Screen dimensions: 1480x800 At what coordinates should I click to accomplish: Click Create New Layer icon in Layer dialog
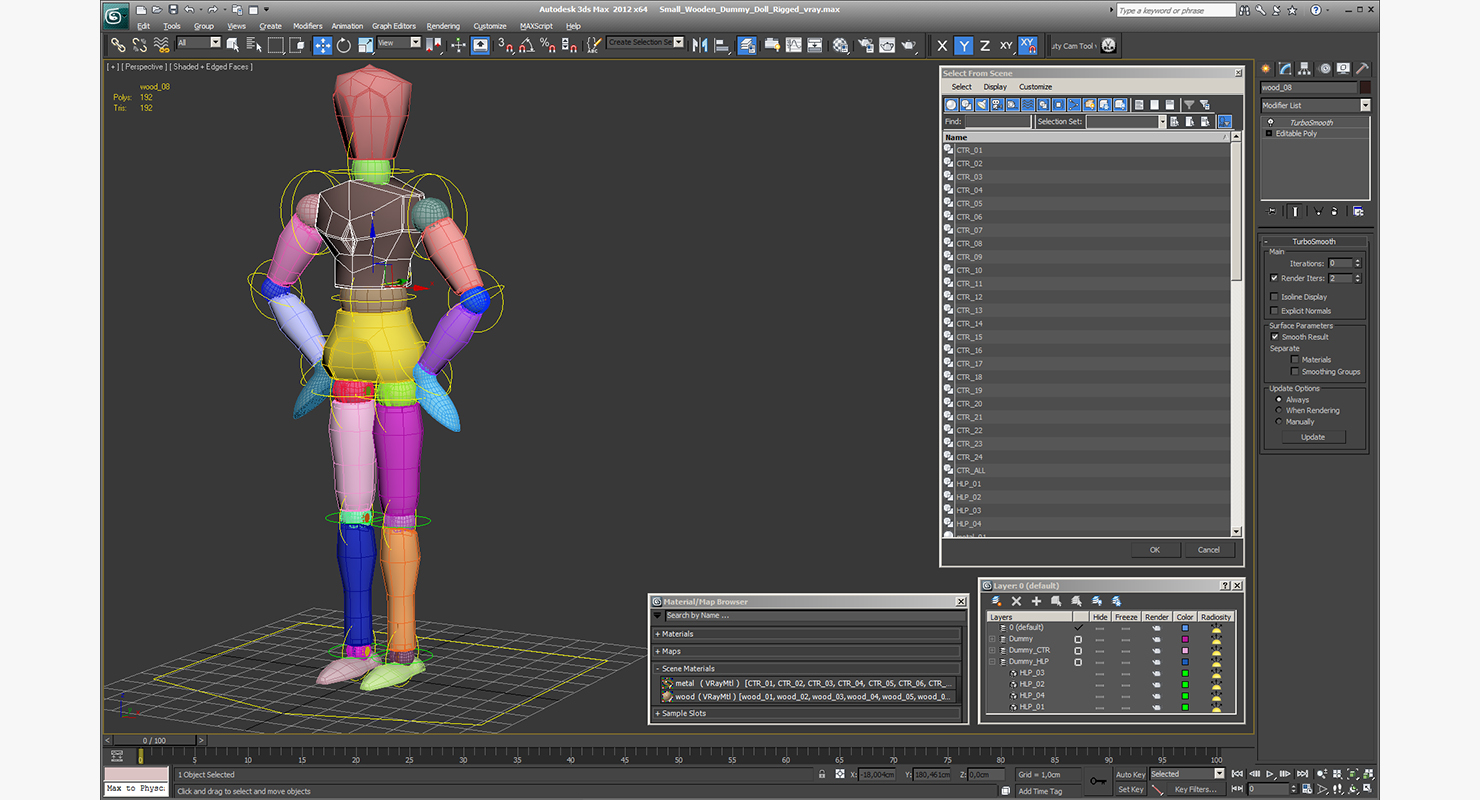pyautogui.click(x=996, y=601)
